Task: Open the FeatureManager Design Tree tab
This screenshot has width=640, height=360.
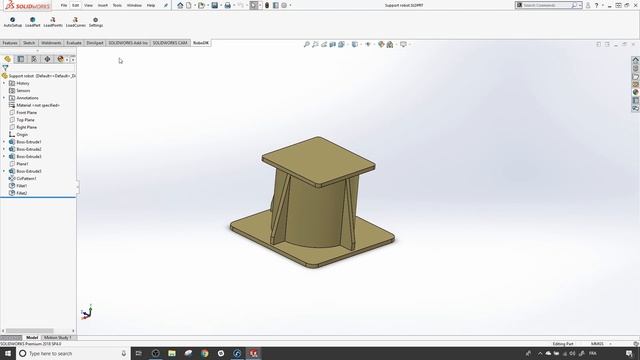Action: [7, 59]
